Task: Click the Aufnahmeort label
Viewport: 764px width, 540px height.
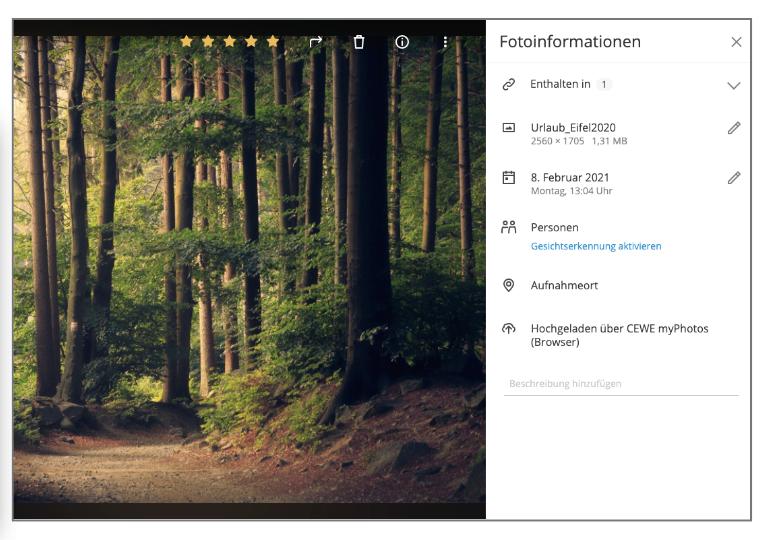Action: (x=564, y=286)
